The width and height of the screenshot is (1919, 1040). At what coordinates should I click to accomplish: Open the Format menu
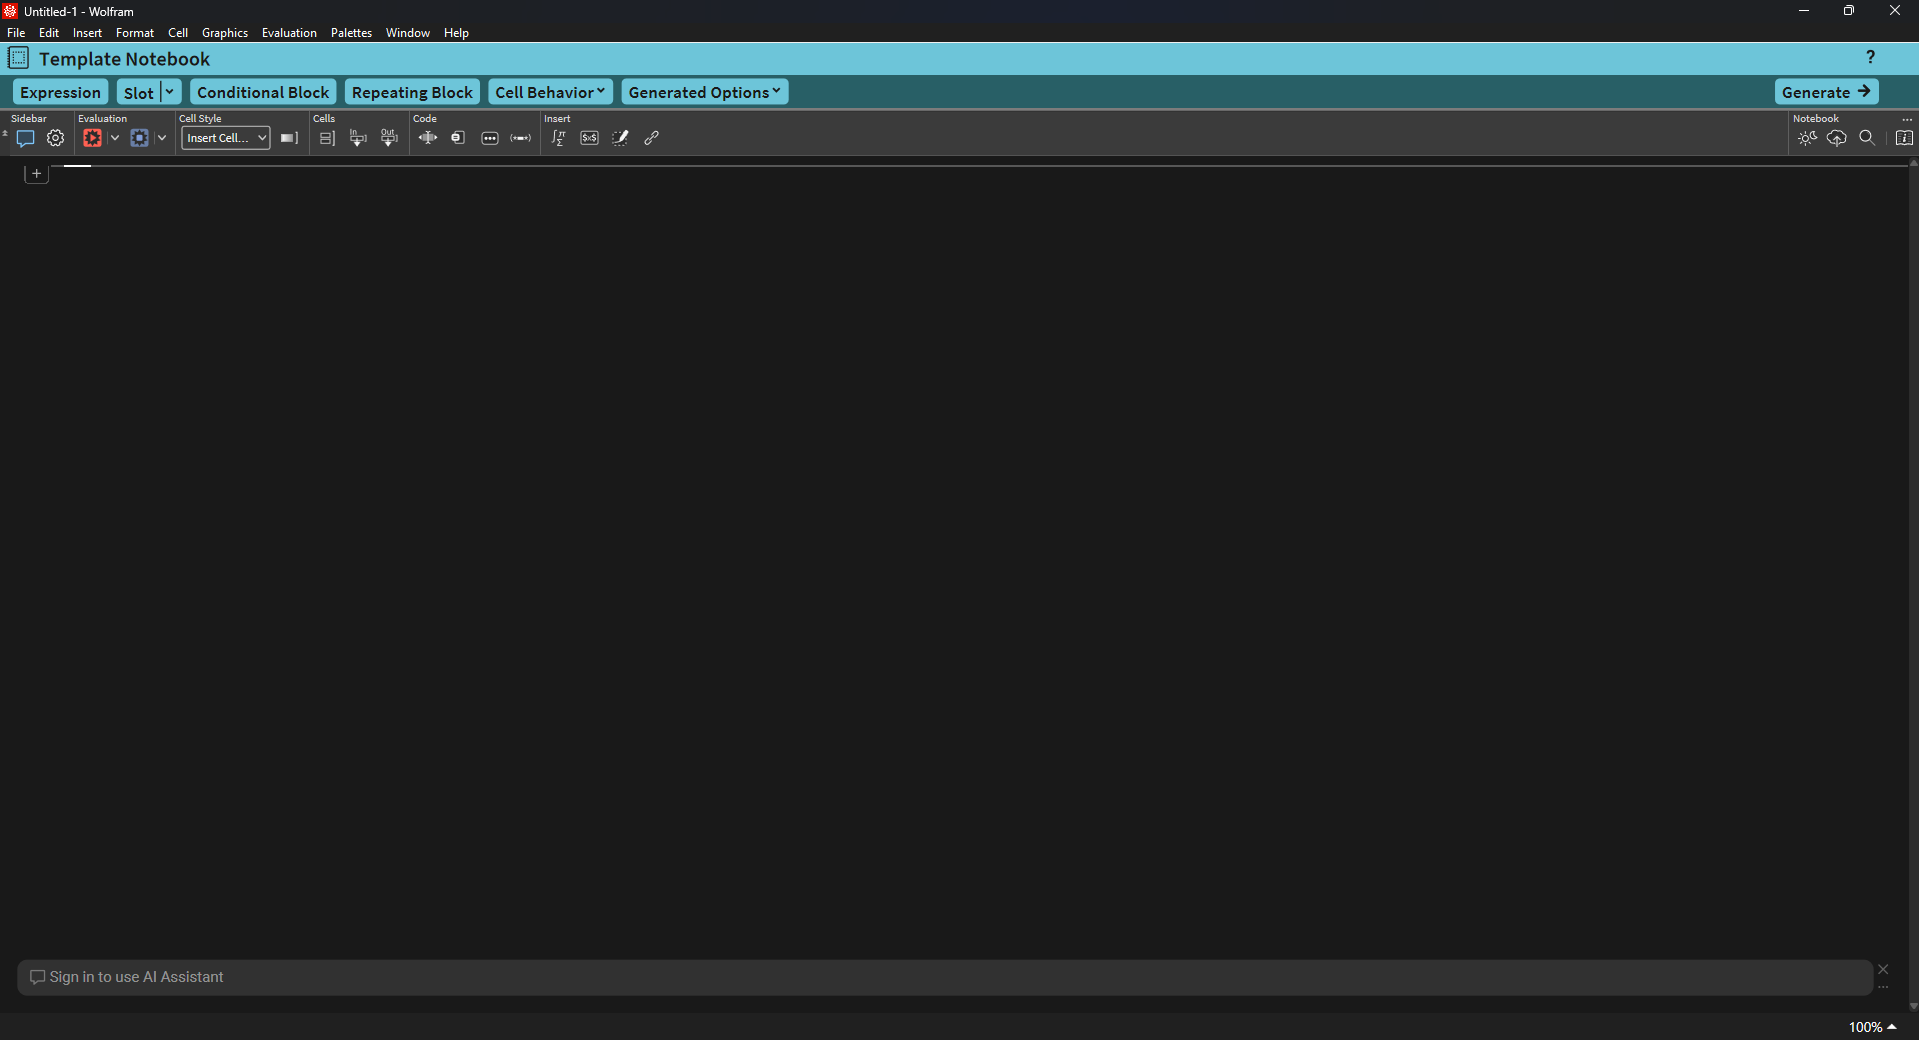tap(135, 33)
